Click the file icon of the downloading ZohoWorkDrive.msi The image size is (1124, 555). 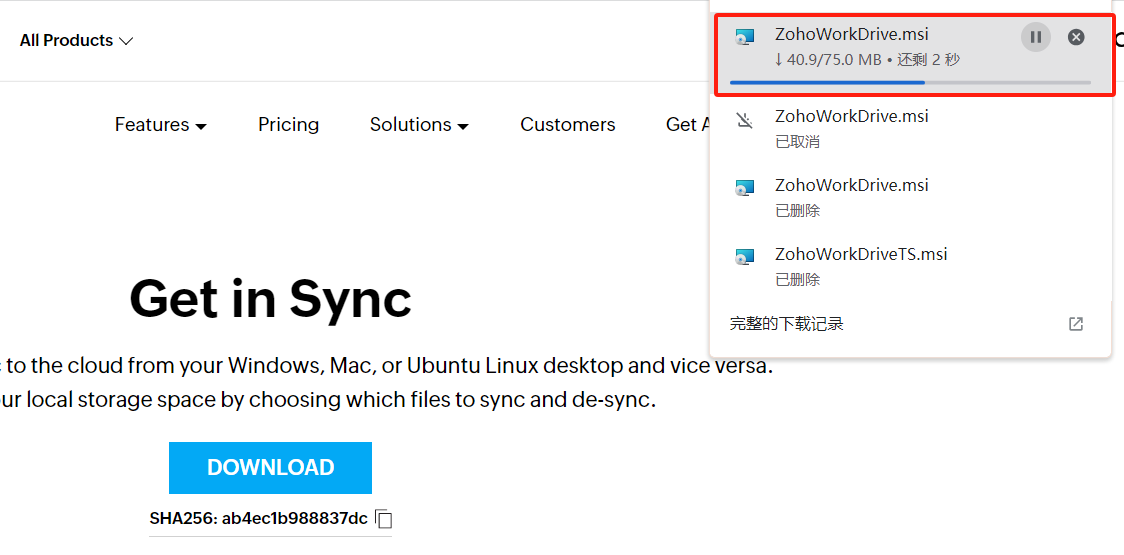click(x=744, y=37)
